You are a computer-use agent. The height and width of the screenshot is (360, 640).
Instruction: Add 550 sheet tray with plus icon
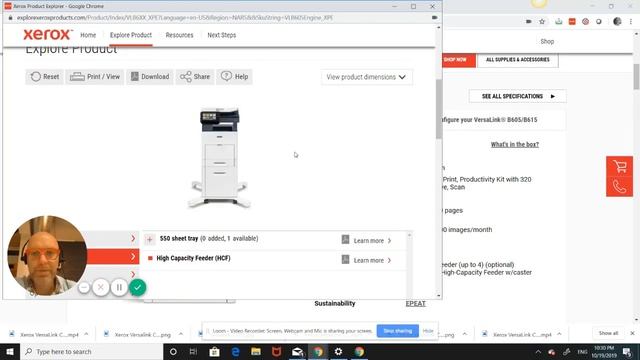pos(149,240)
